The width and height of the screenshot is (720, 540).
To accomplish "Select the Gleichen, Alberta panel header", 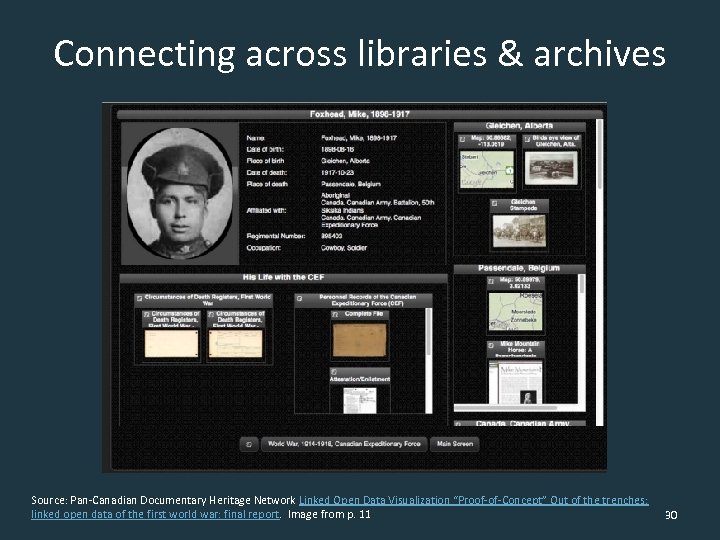I will (519, 126).
